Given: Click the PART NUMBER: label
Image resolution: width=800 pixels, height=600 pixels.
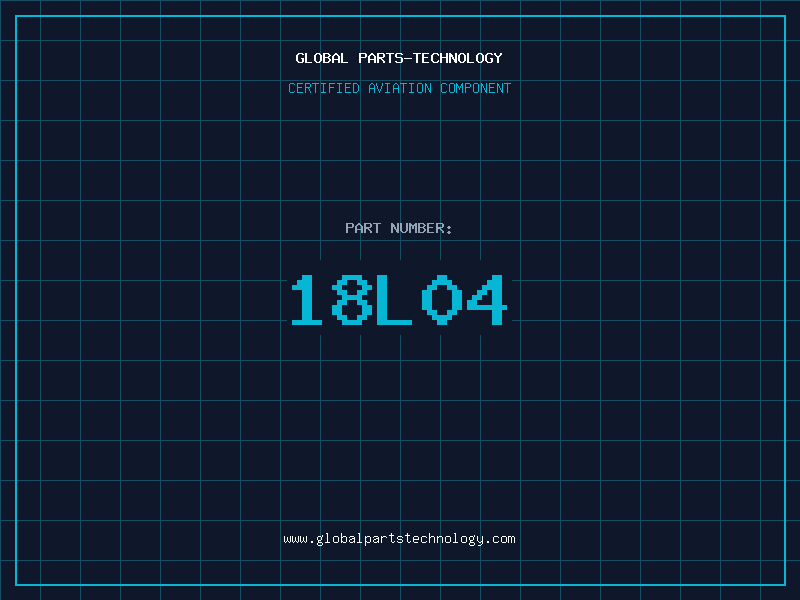Looking at the screenshot, I should coord(399,228).
